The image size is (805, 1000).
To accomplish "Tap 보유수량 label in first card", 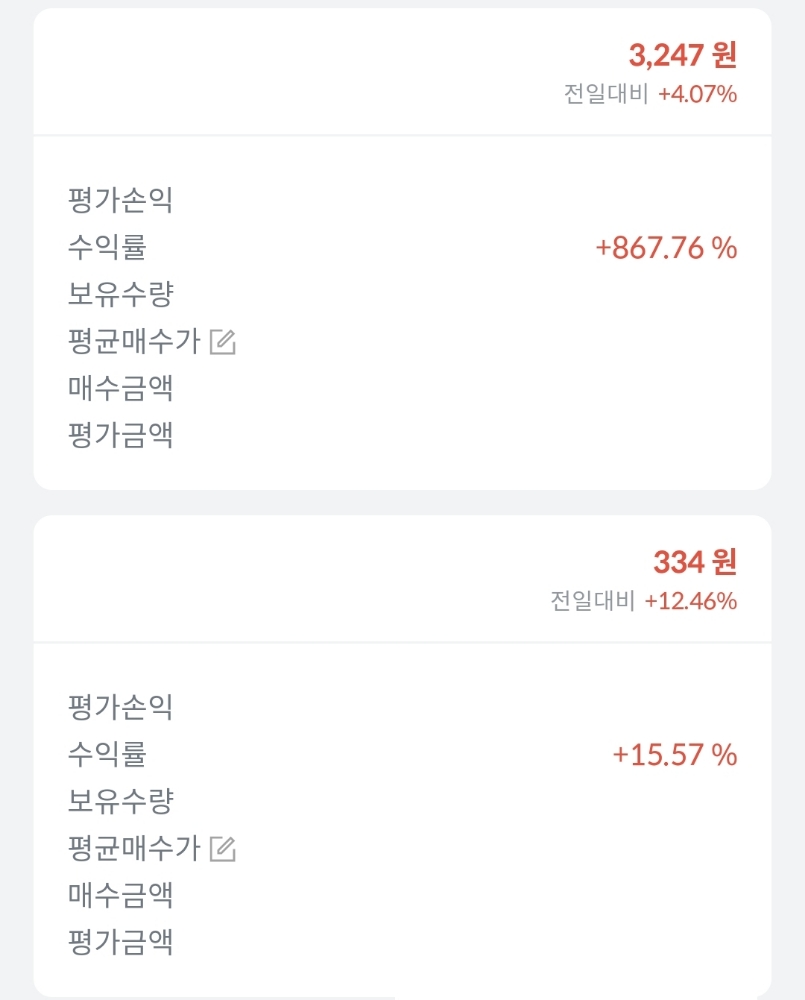I will coord(121,294).
